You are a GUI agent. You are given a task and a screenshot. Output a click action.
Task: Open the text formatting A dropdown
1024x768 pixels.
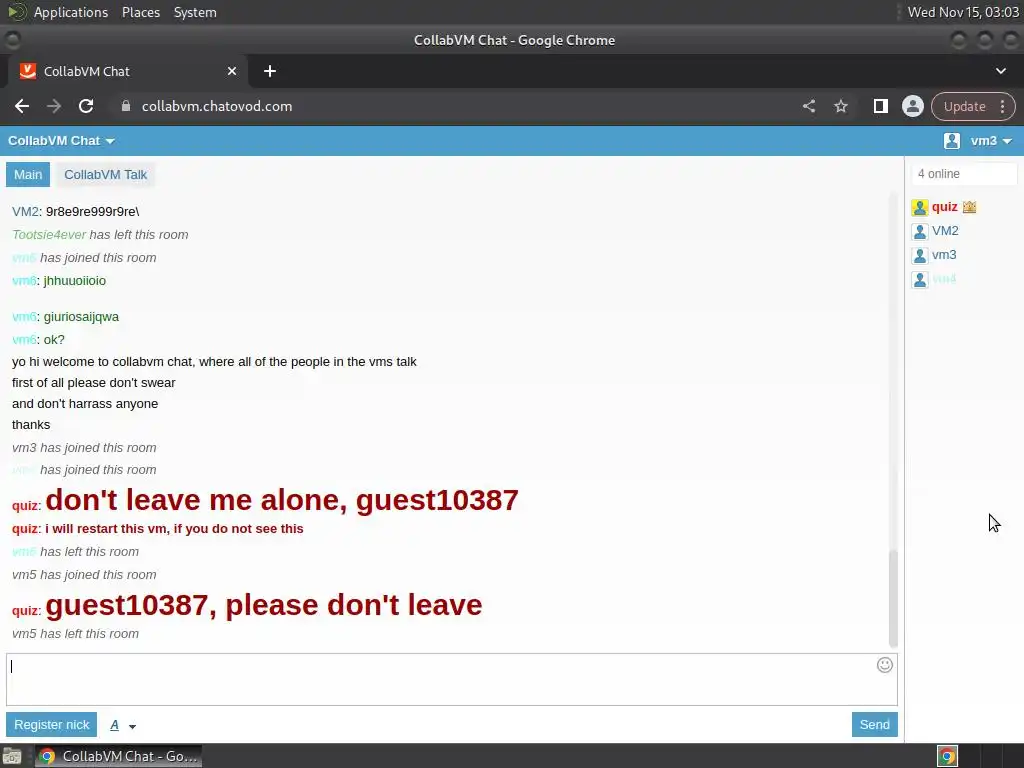(123, 726)
